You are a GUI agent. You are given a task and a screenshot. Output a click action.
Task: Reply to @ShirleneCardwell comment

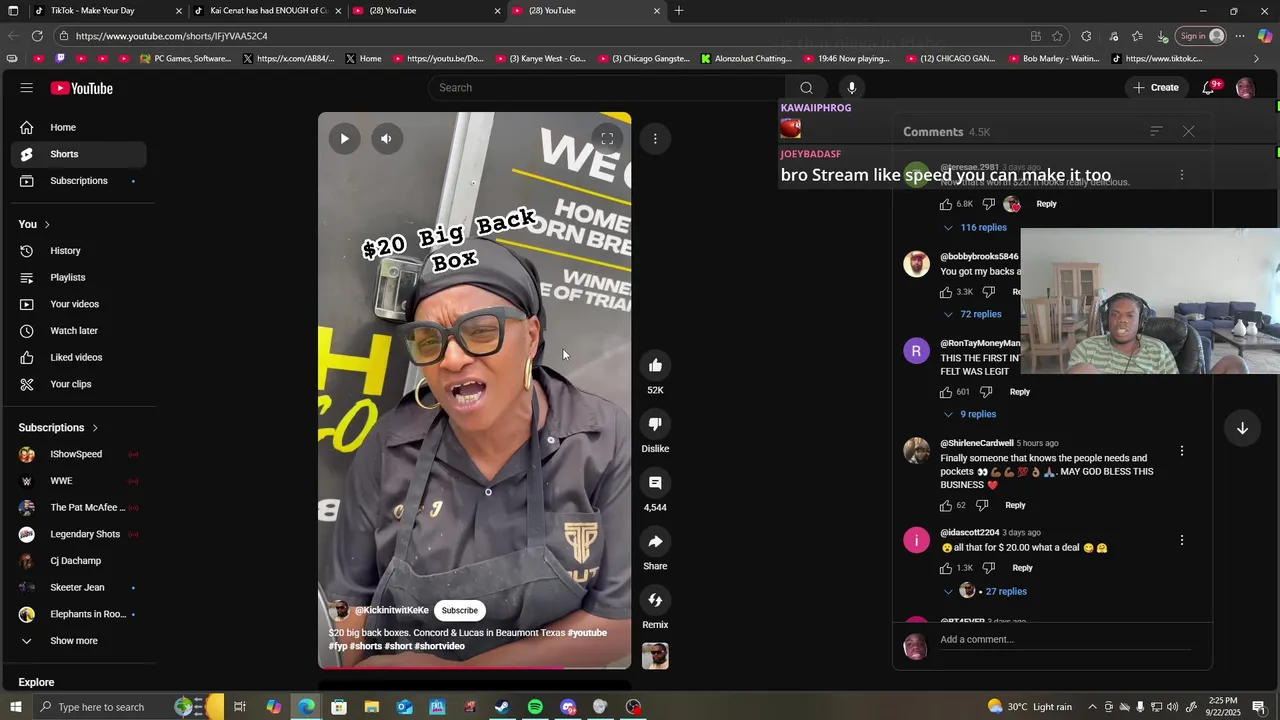tap(1015, 506)
